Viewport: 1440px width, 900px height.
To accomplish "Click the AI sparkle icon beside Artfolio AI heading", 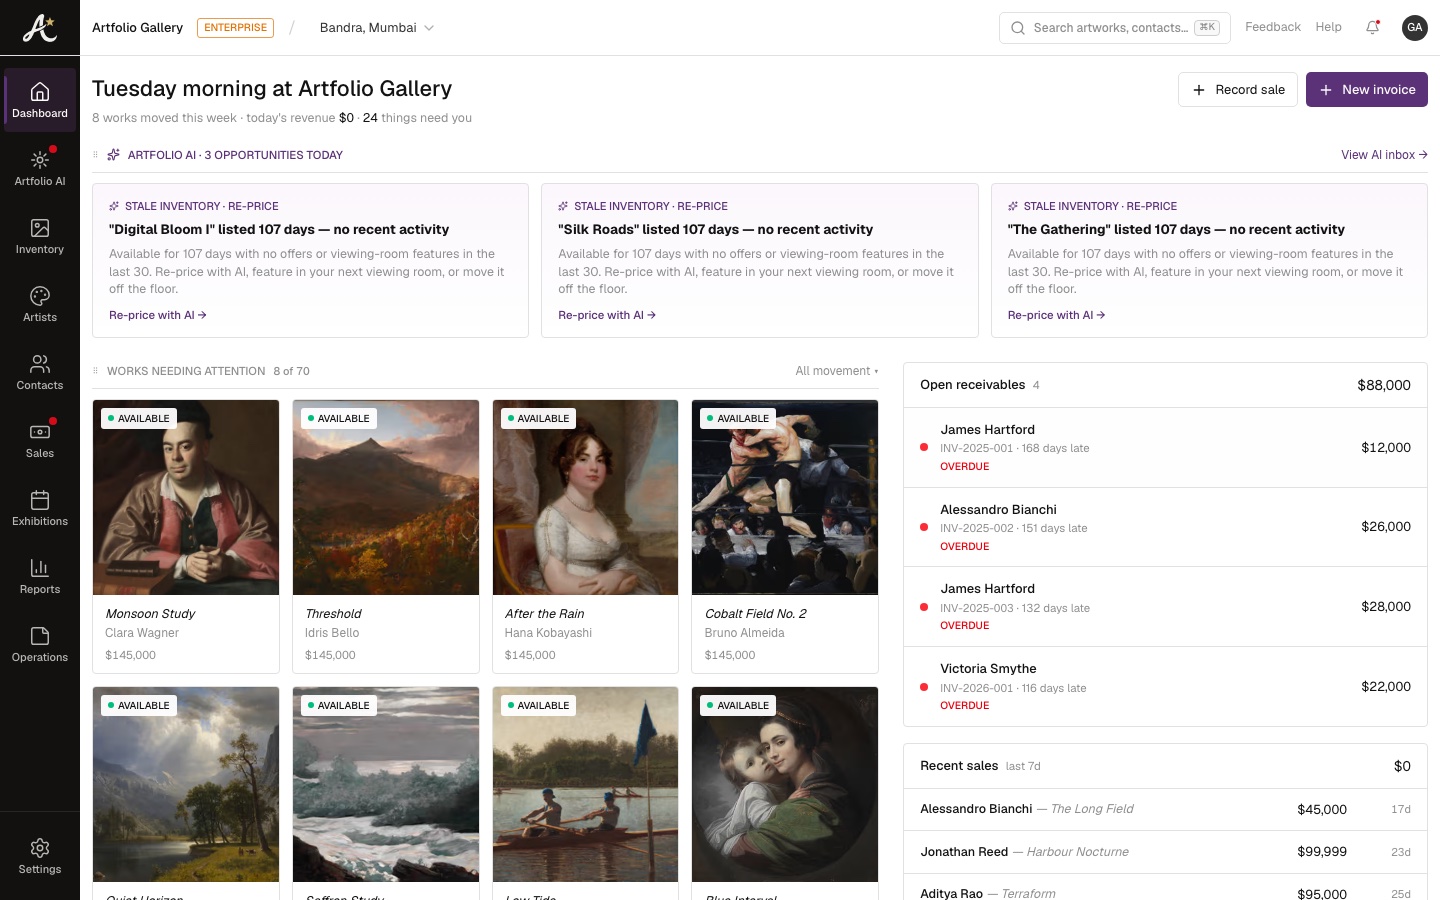I will [114, 155].
